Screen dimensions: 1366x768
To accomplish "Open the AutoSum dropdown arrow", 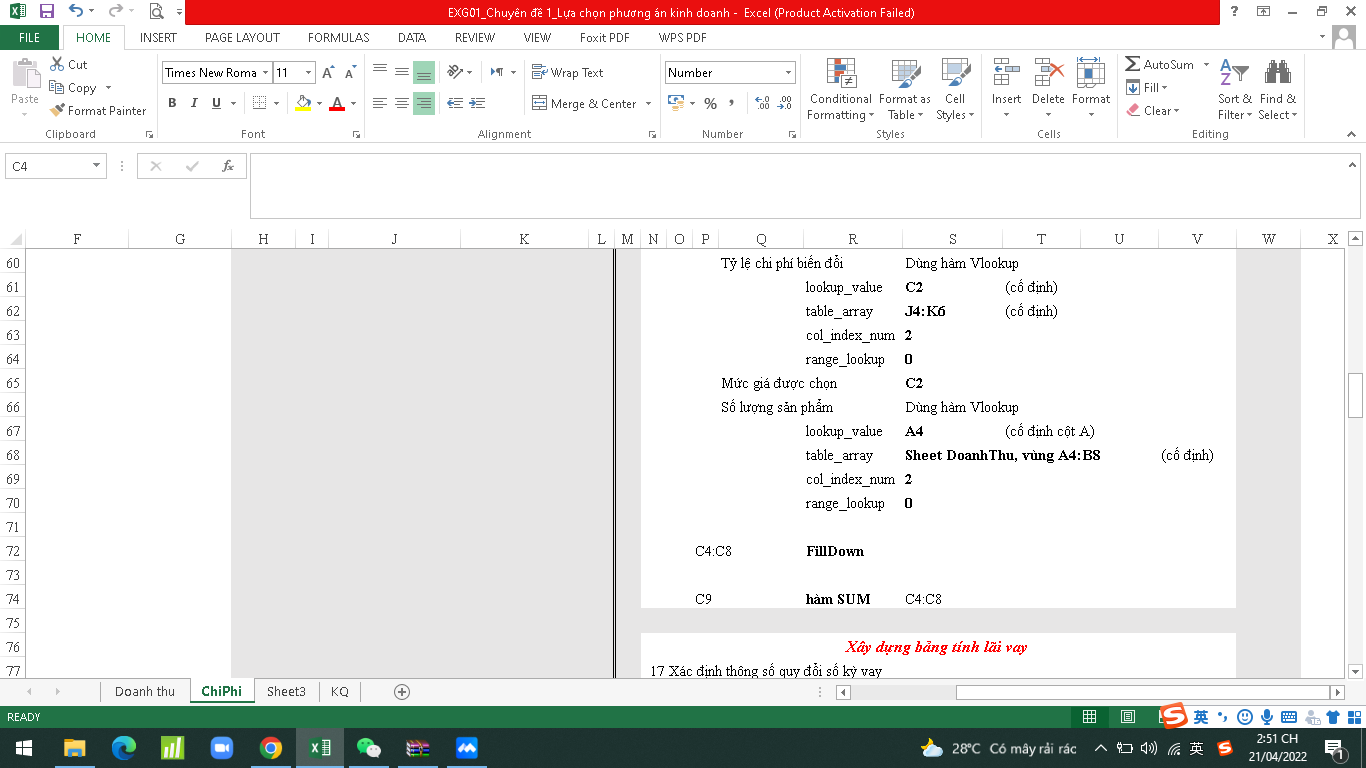I will click(x=1206, y=64).
